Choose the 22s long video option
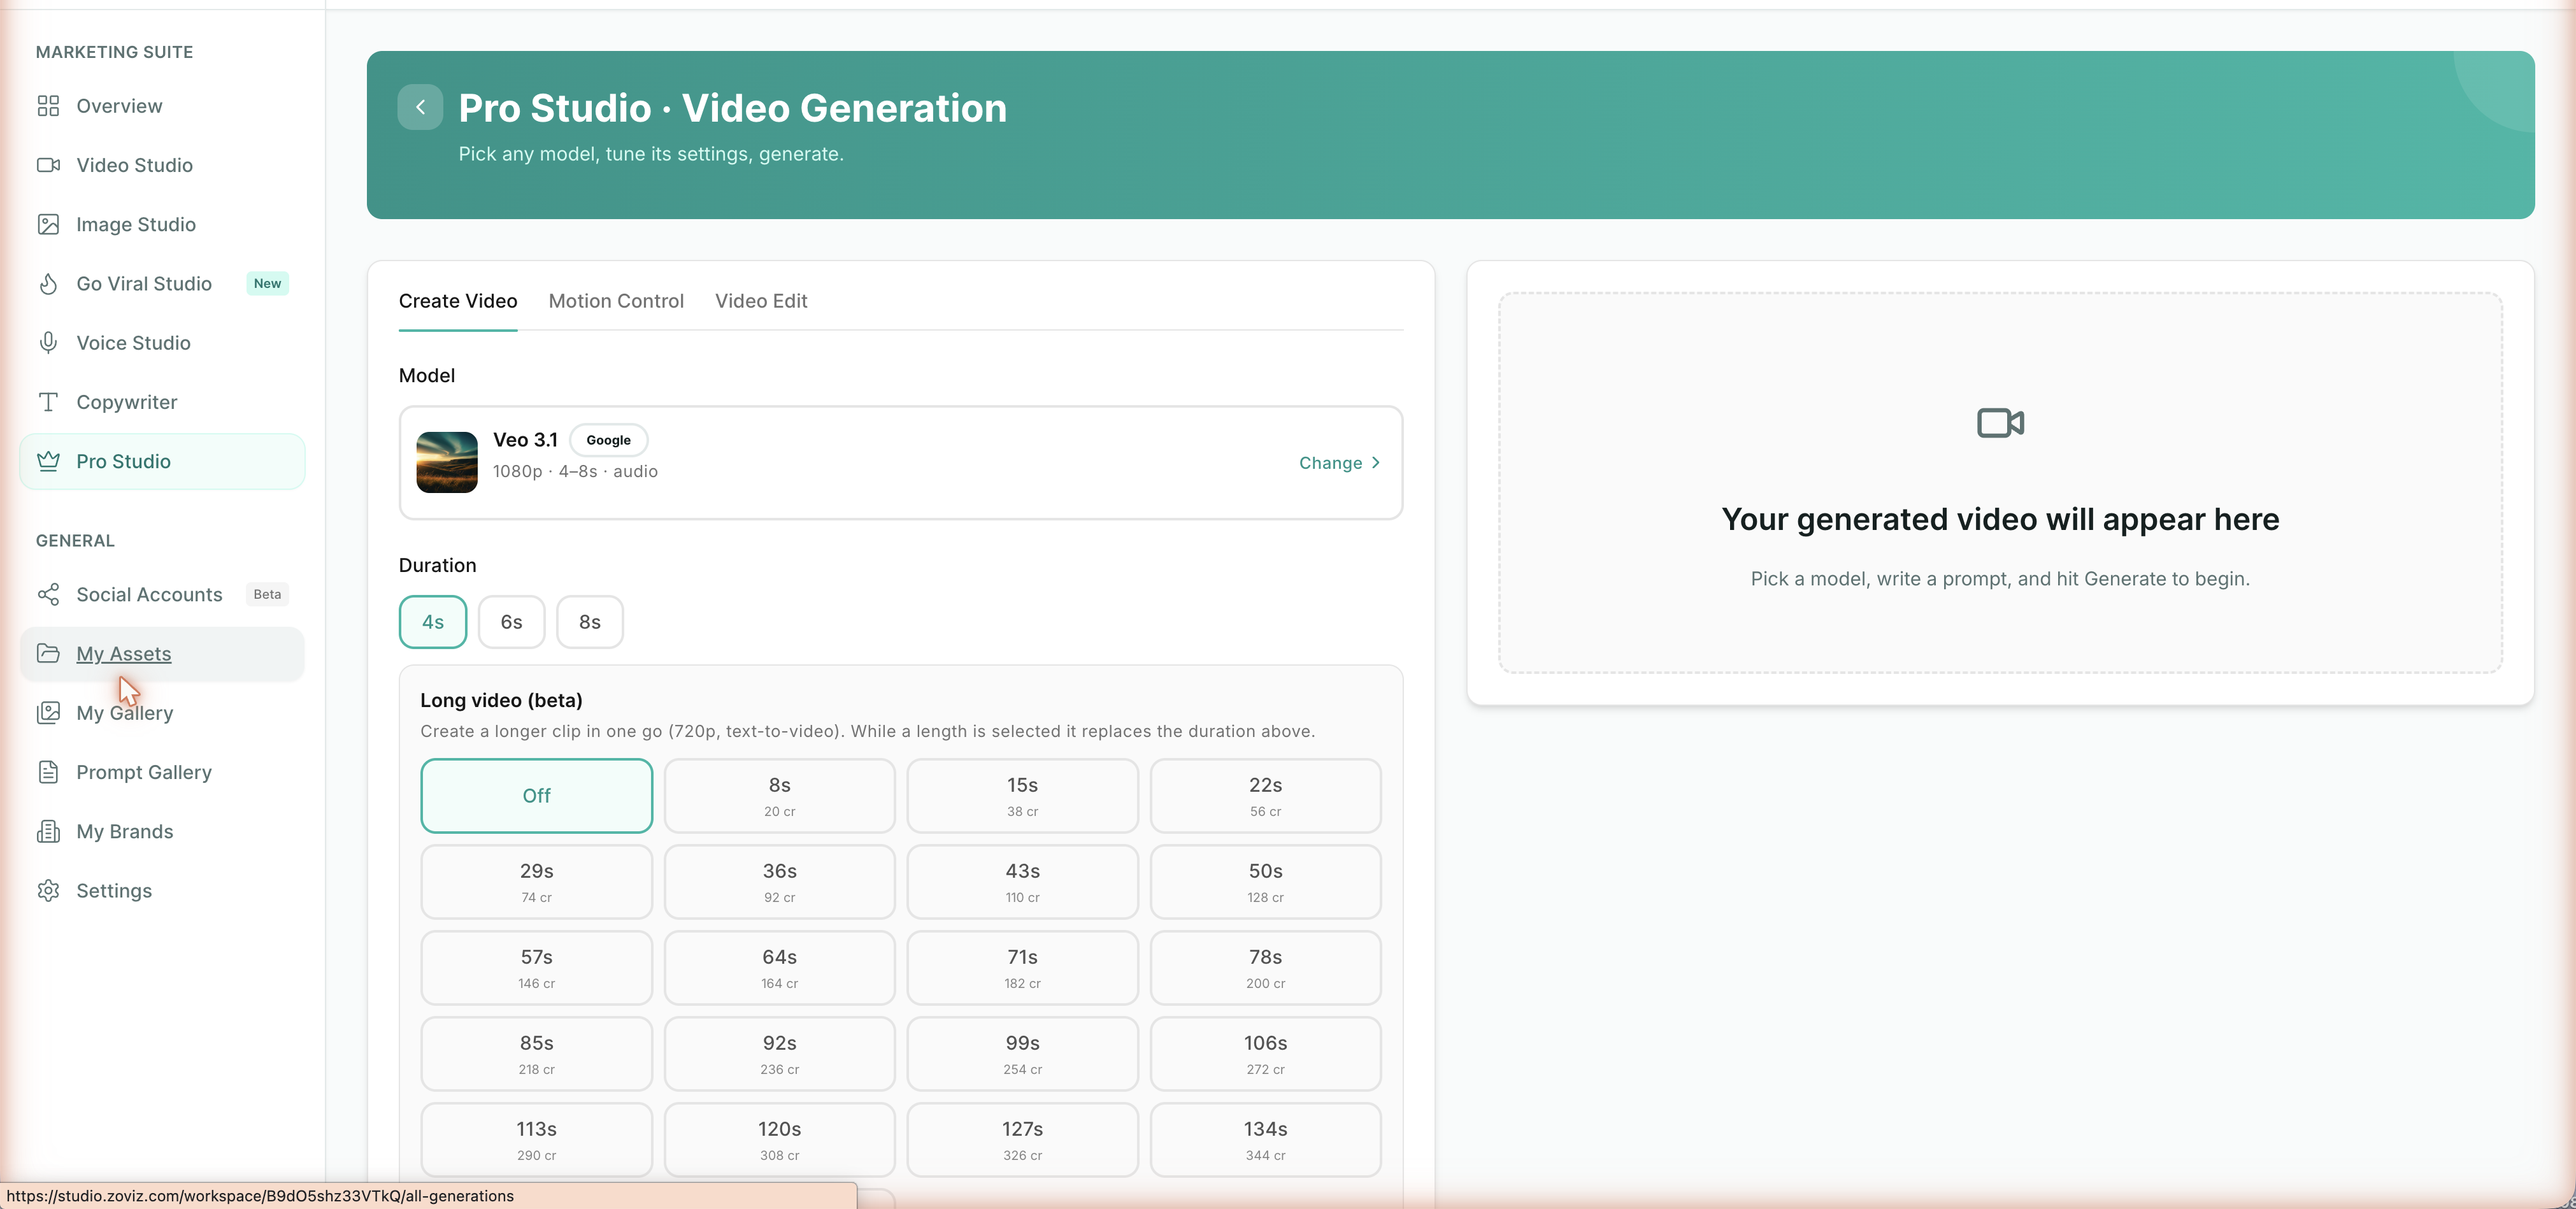Screen dimensions: 2576x1209 coord(1265,796)
